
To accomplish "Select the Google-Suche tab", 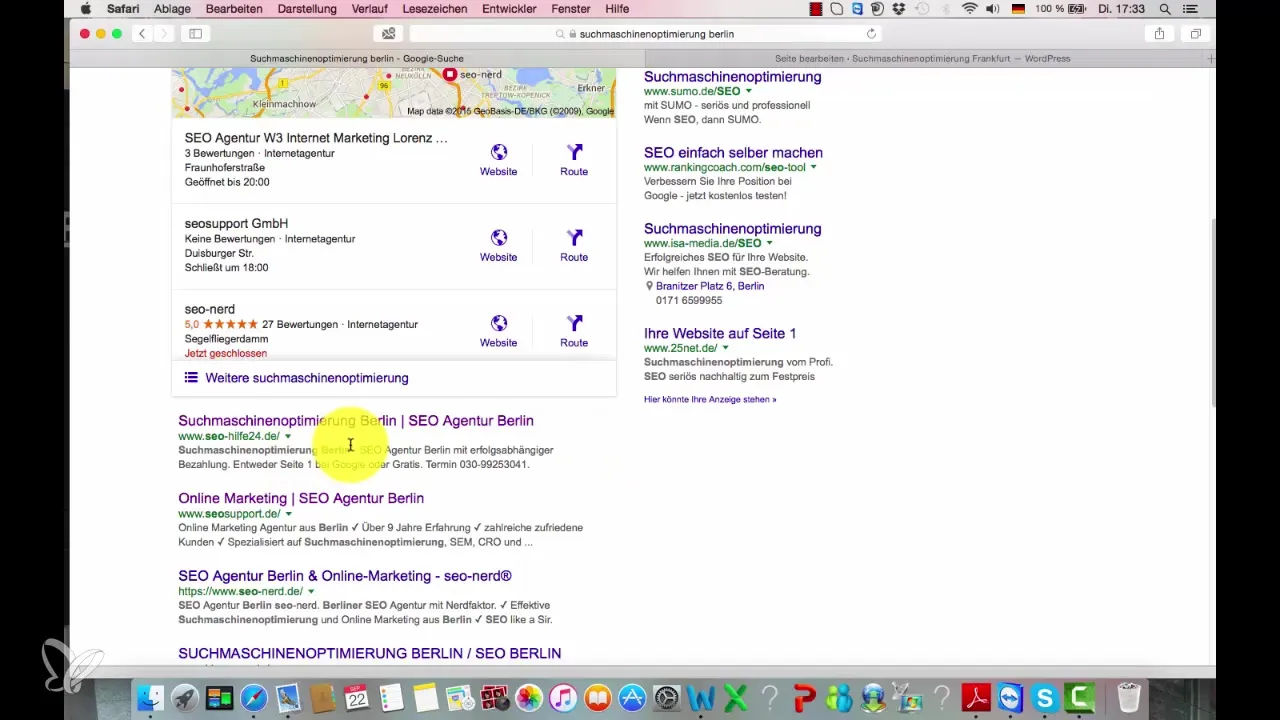I will click(x=357, y=59).
